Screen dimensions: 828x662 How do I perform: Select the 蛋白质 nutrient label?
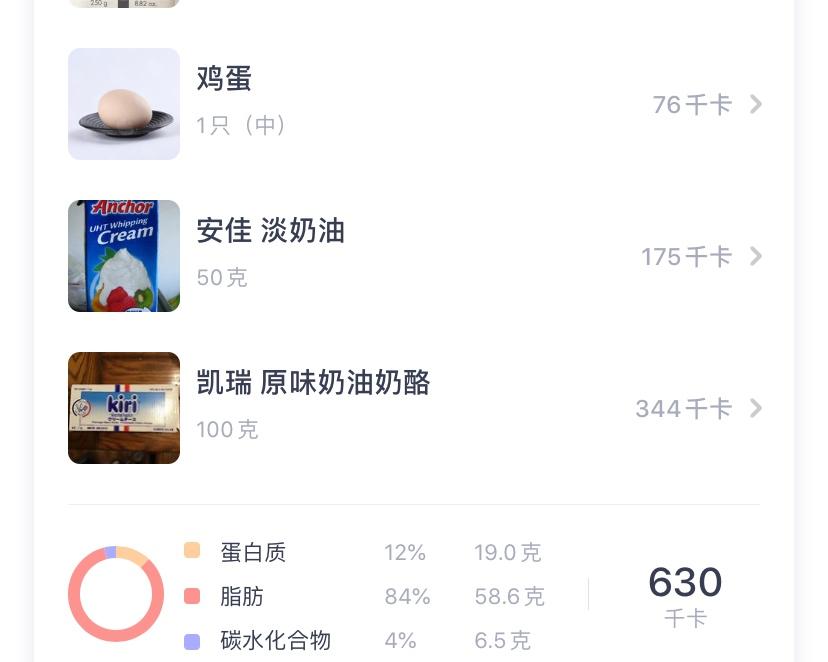tap(253, 552)
